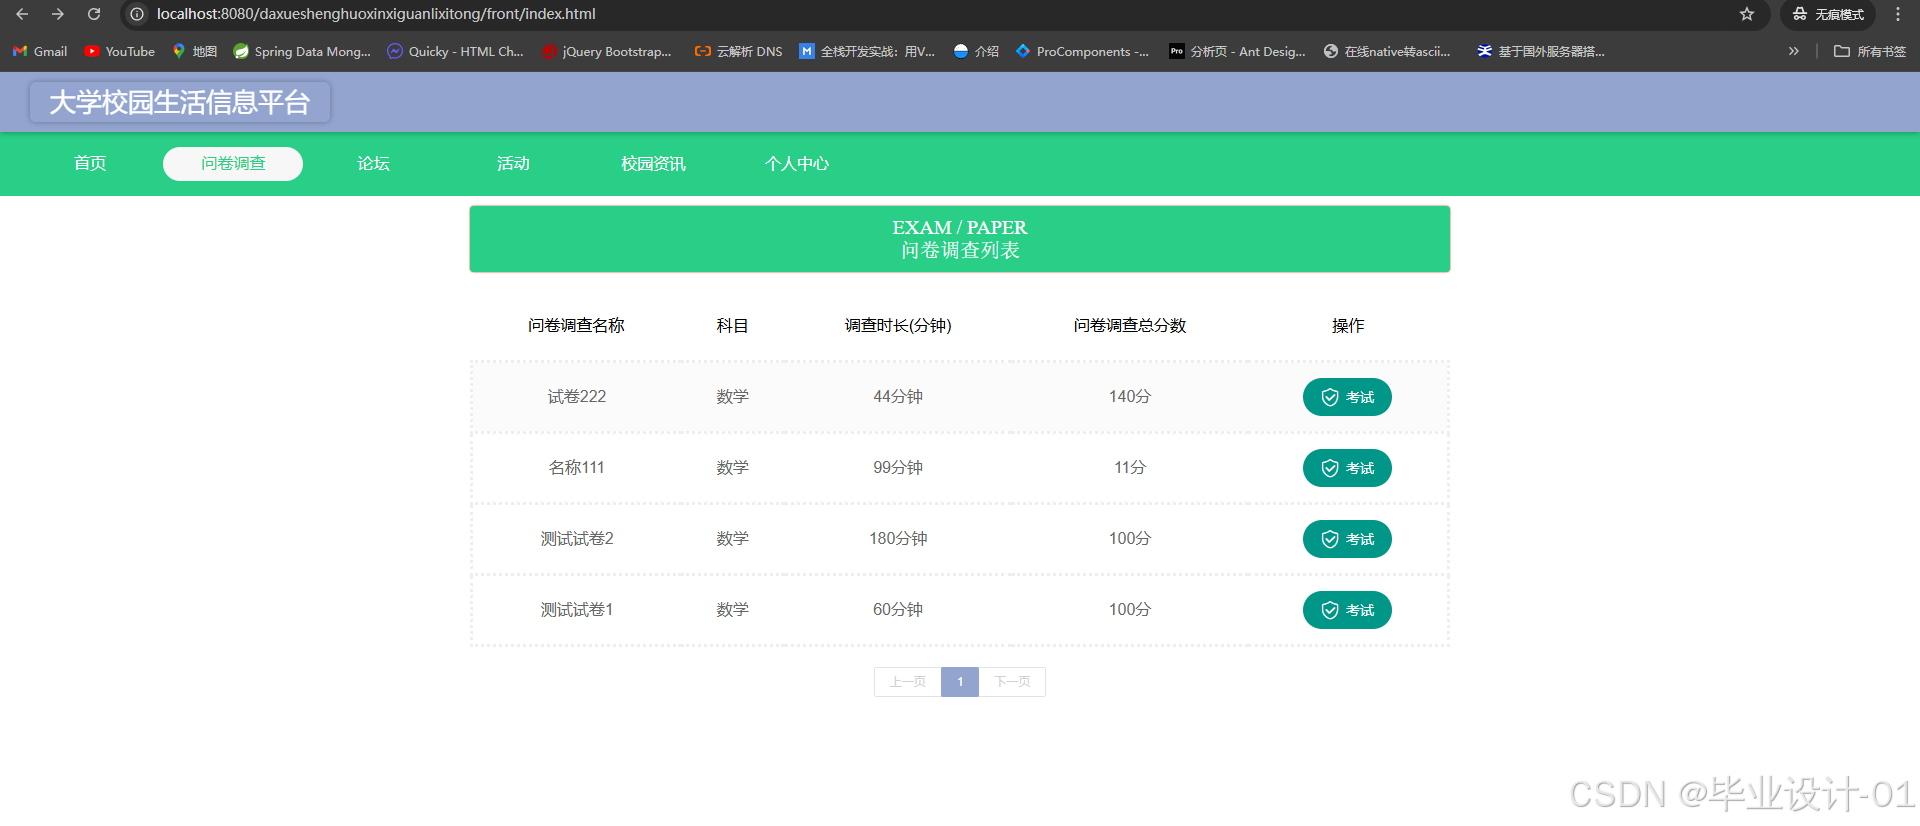Viewport: 1920px width, 826px height.
Task: Expand the hidden bookmarks chevron
Action: [1793, 51]
